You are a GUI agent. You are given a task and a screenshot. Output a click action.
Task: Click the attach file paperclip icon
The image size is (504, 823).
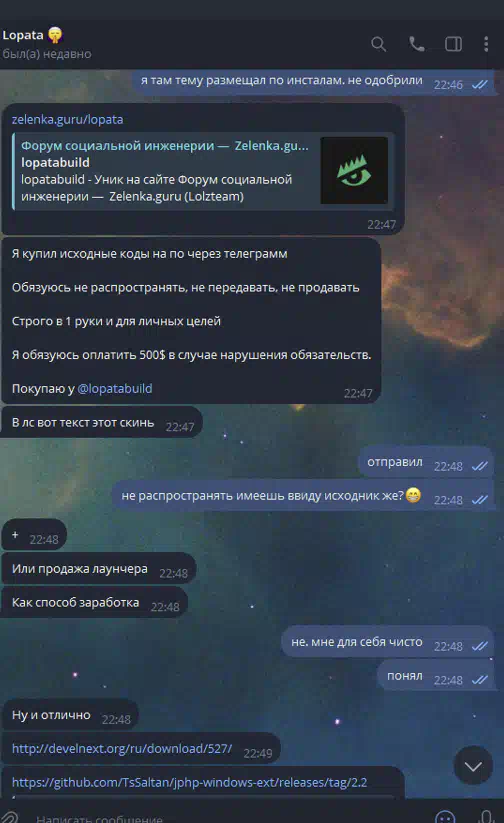click(x=9, y=817)
